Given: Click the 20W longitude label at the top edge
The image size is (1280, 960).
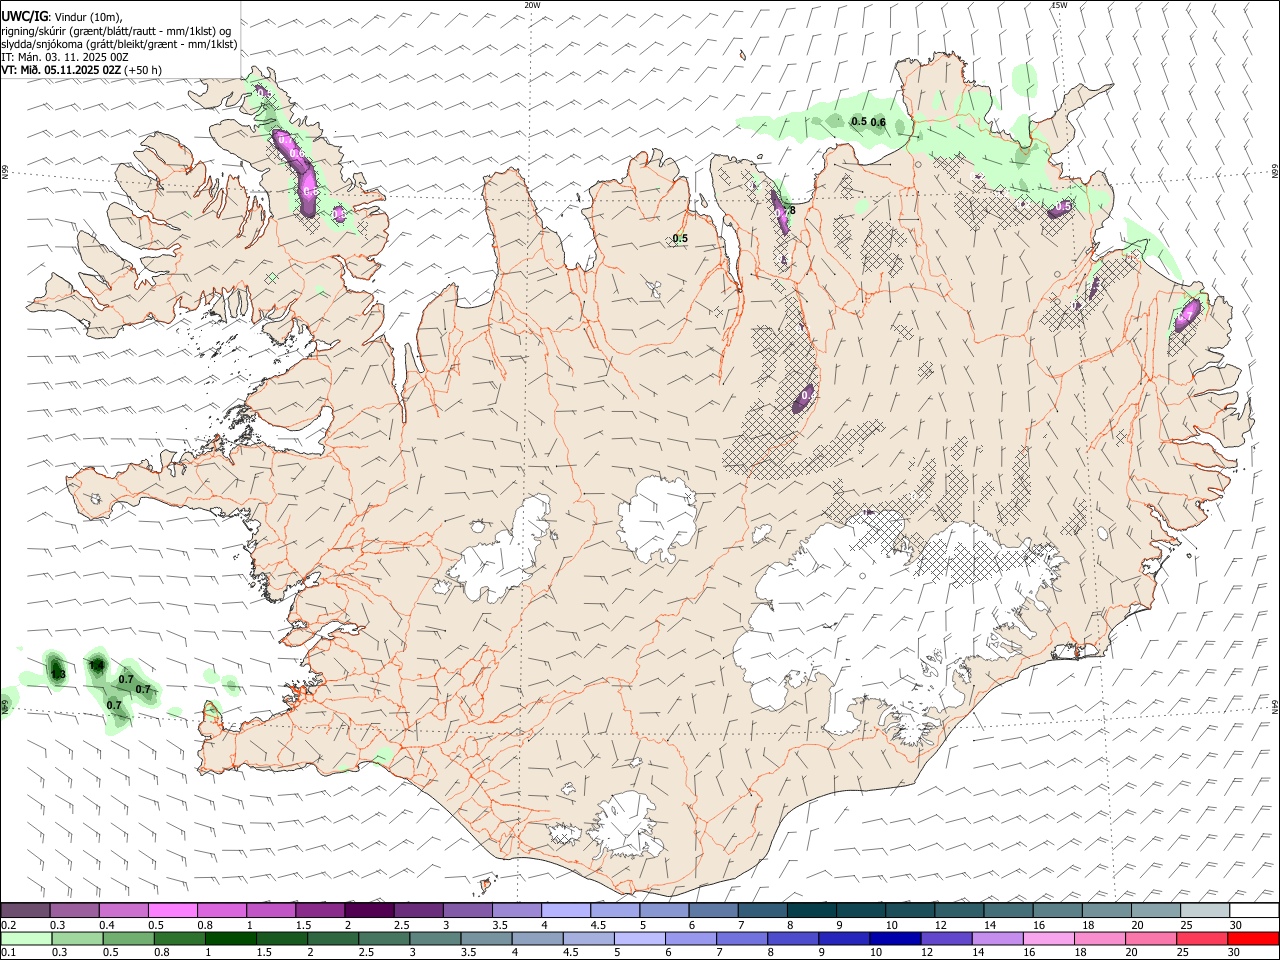Looking at the screenshot, I should click(x=532, y=5).
